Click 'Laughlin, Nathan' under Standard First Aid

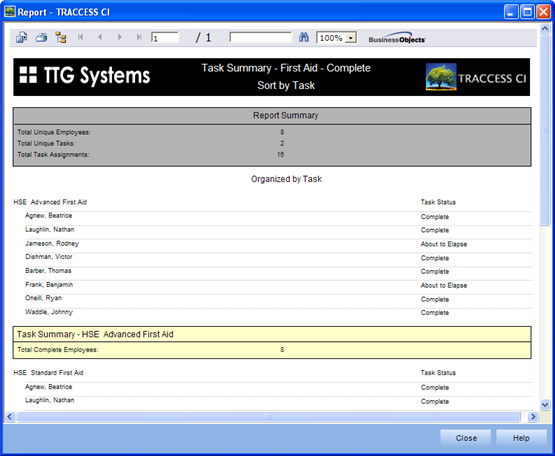pyautogui.click(x=50, y=400)
